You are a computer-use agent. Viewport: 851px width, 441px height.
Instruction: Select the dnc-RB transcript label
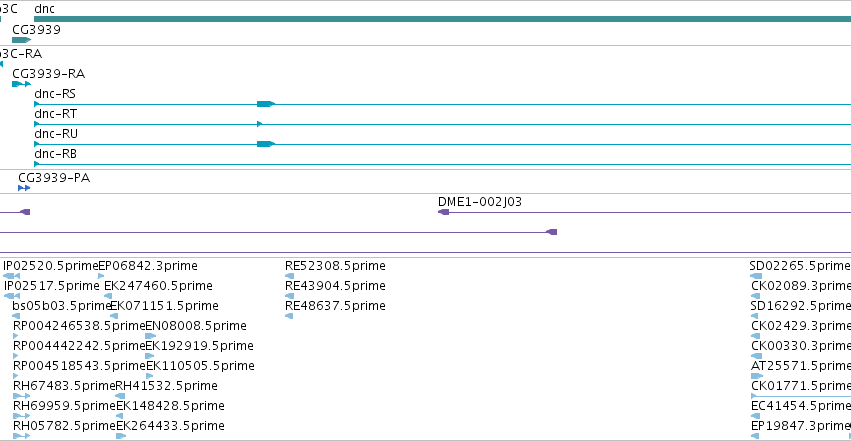[x=55, y=154]
